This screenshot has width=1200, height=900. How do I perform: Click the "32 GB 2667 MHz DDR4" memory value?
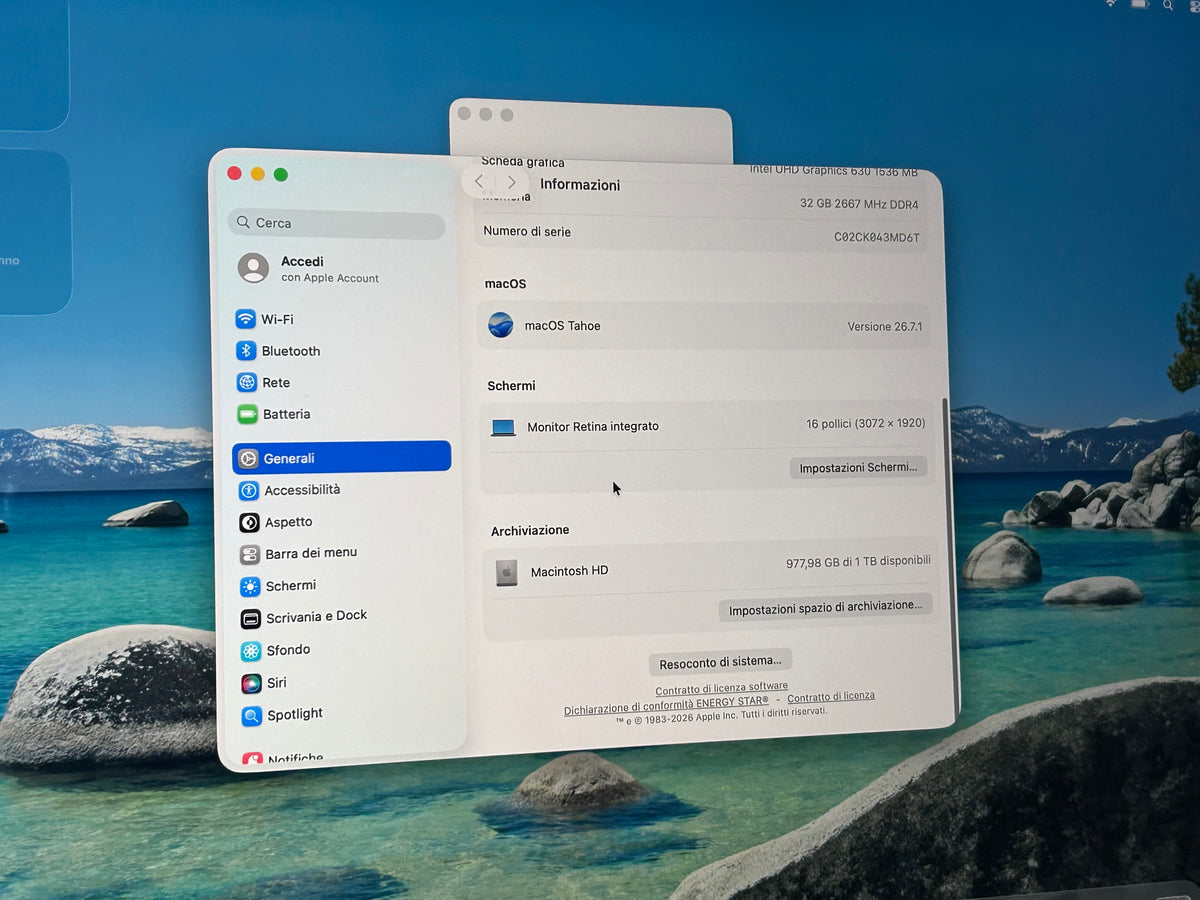coord(859,204)
